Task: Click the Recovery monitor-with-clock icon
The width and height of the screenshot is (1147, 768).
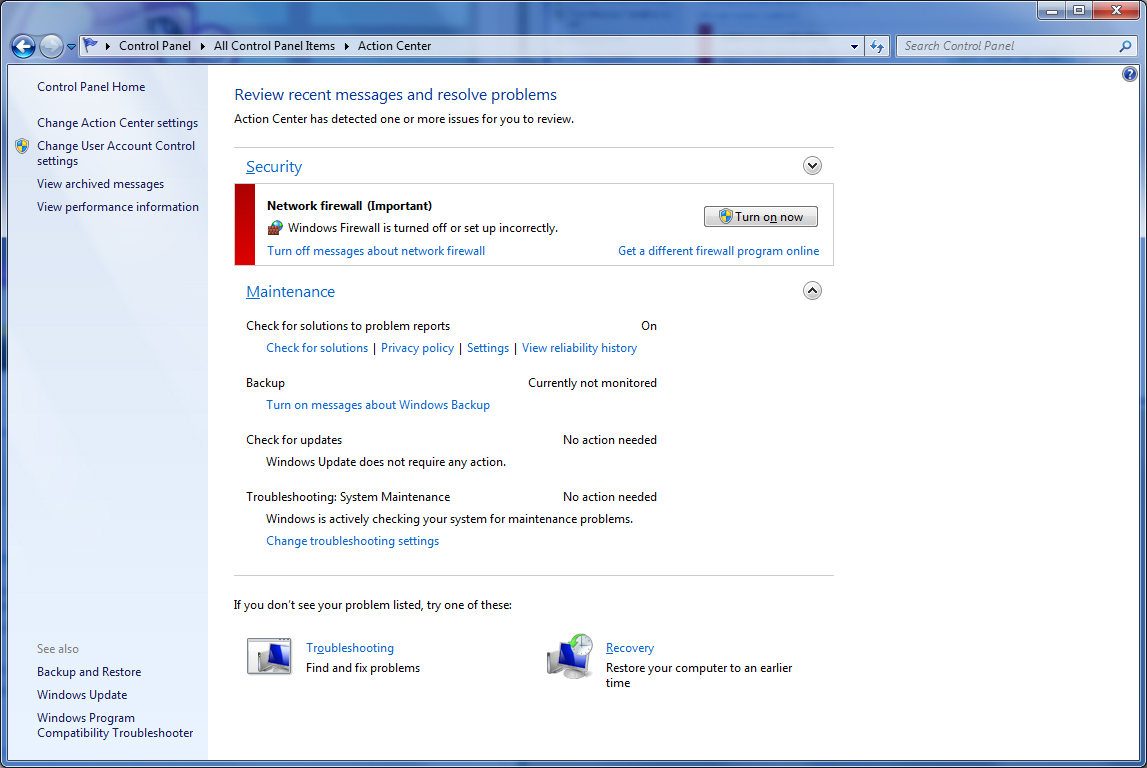Action: point(571,656)
